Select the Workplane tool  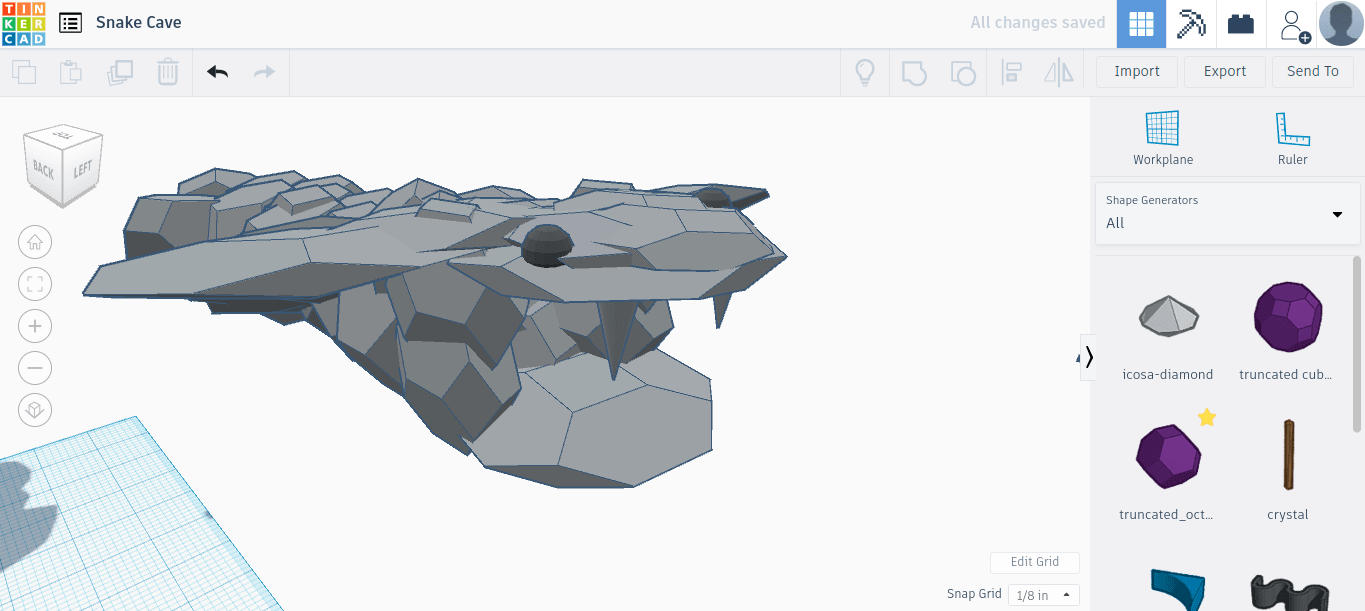click(1162, 135)
